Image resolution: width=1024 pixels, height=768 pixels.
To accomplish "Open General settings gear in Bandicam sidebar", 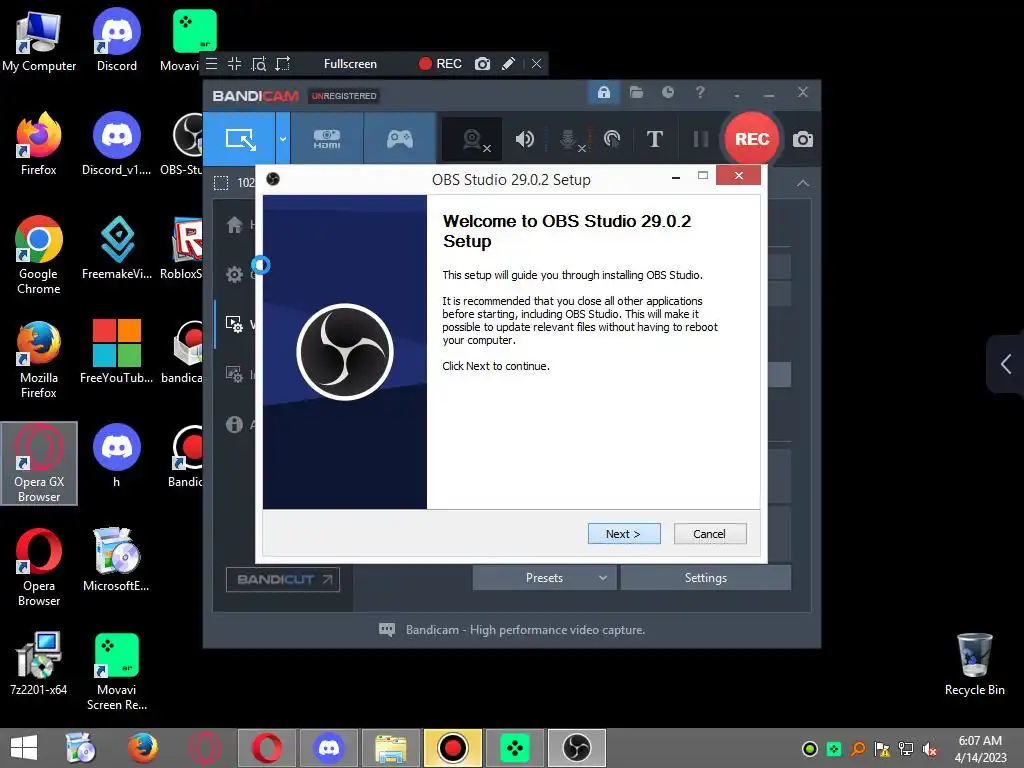I will tap(234, 274).
